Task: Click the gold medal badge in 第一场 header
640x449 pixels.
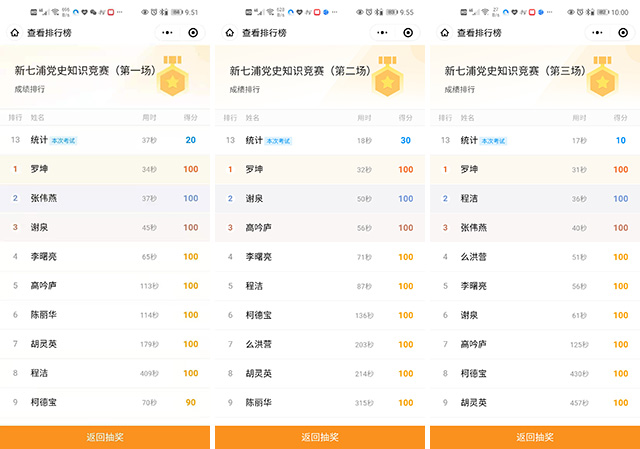Action: (173, 76)
